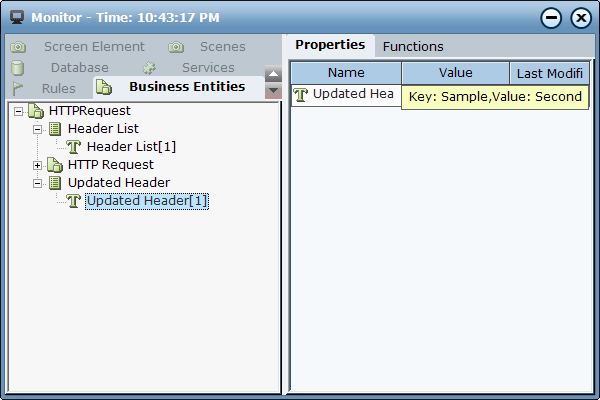Click the Updated Header list icon

(x=54, y=183)
